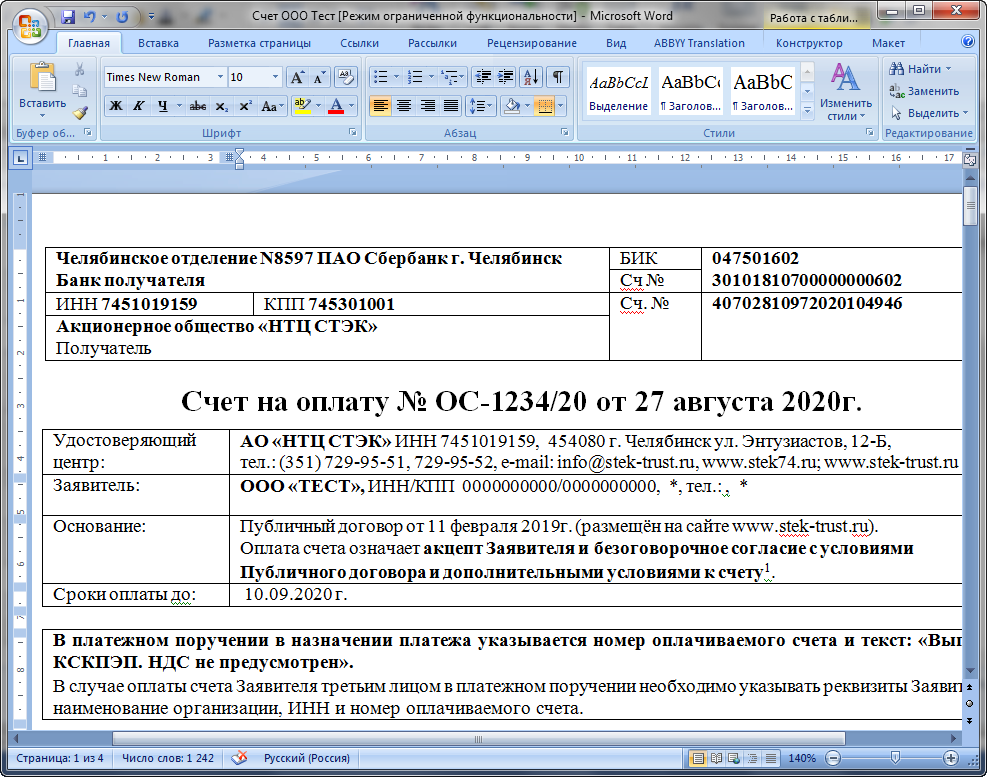Toggle strikethrough formatting
The image size is (987, 777).
tap(198, 106)
